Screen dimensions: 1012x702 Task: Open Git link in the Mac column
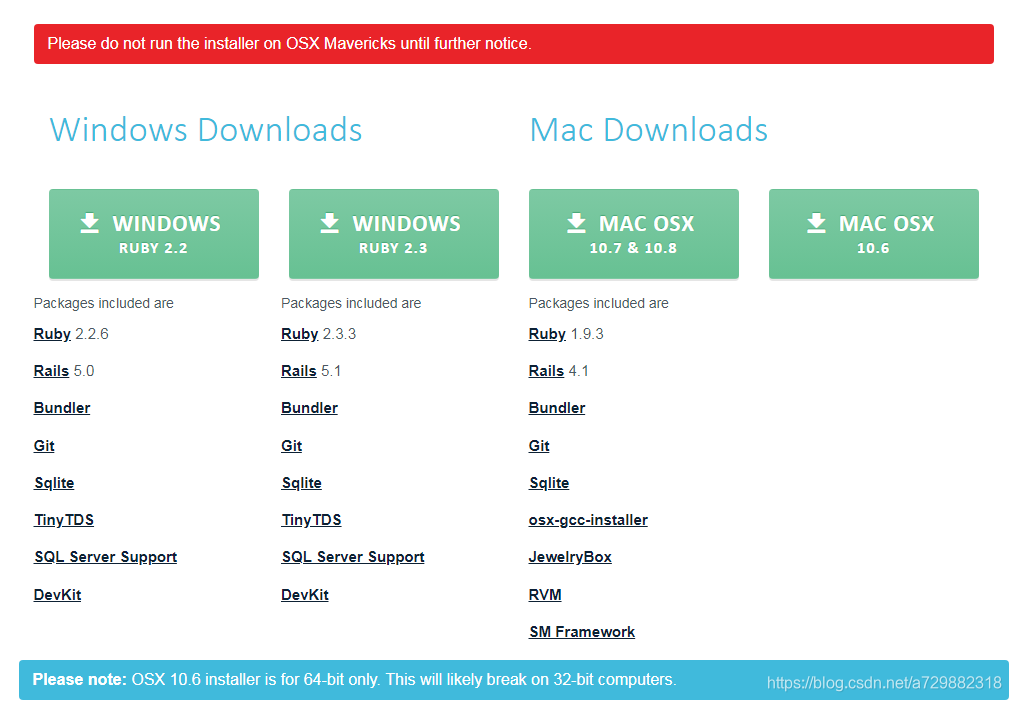[x=539, y=445]
